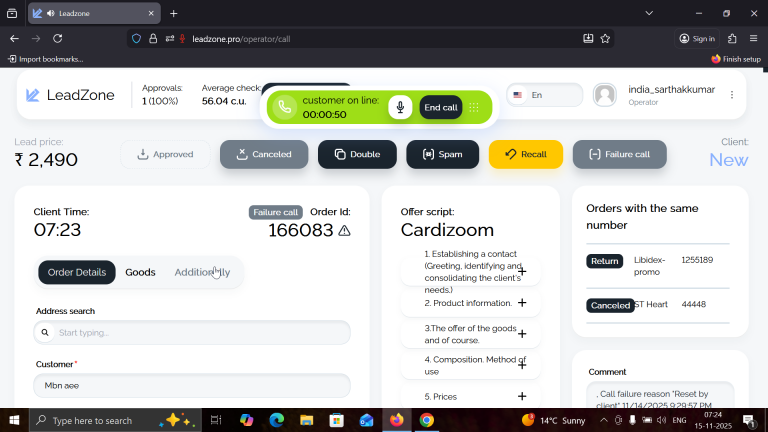This screenshot has height=432, width=768.
Task: Click the padlock site info icon
Action: (153, 39)
